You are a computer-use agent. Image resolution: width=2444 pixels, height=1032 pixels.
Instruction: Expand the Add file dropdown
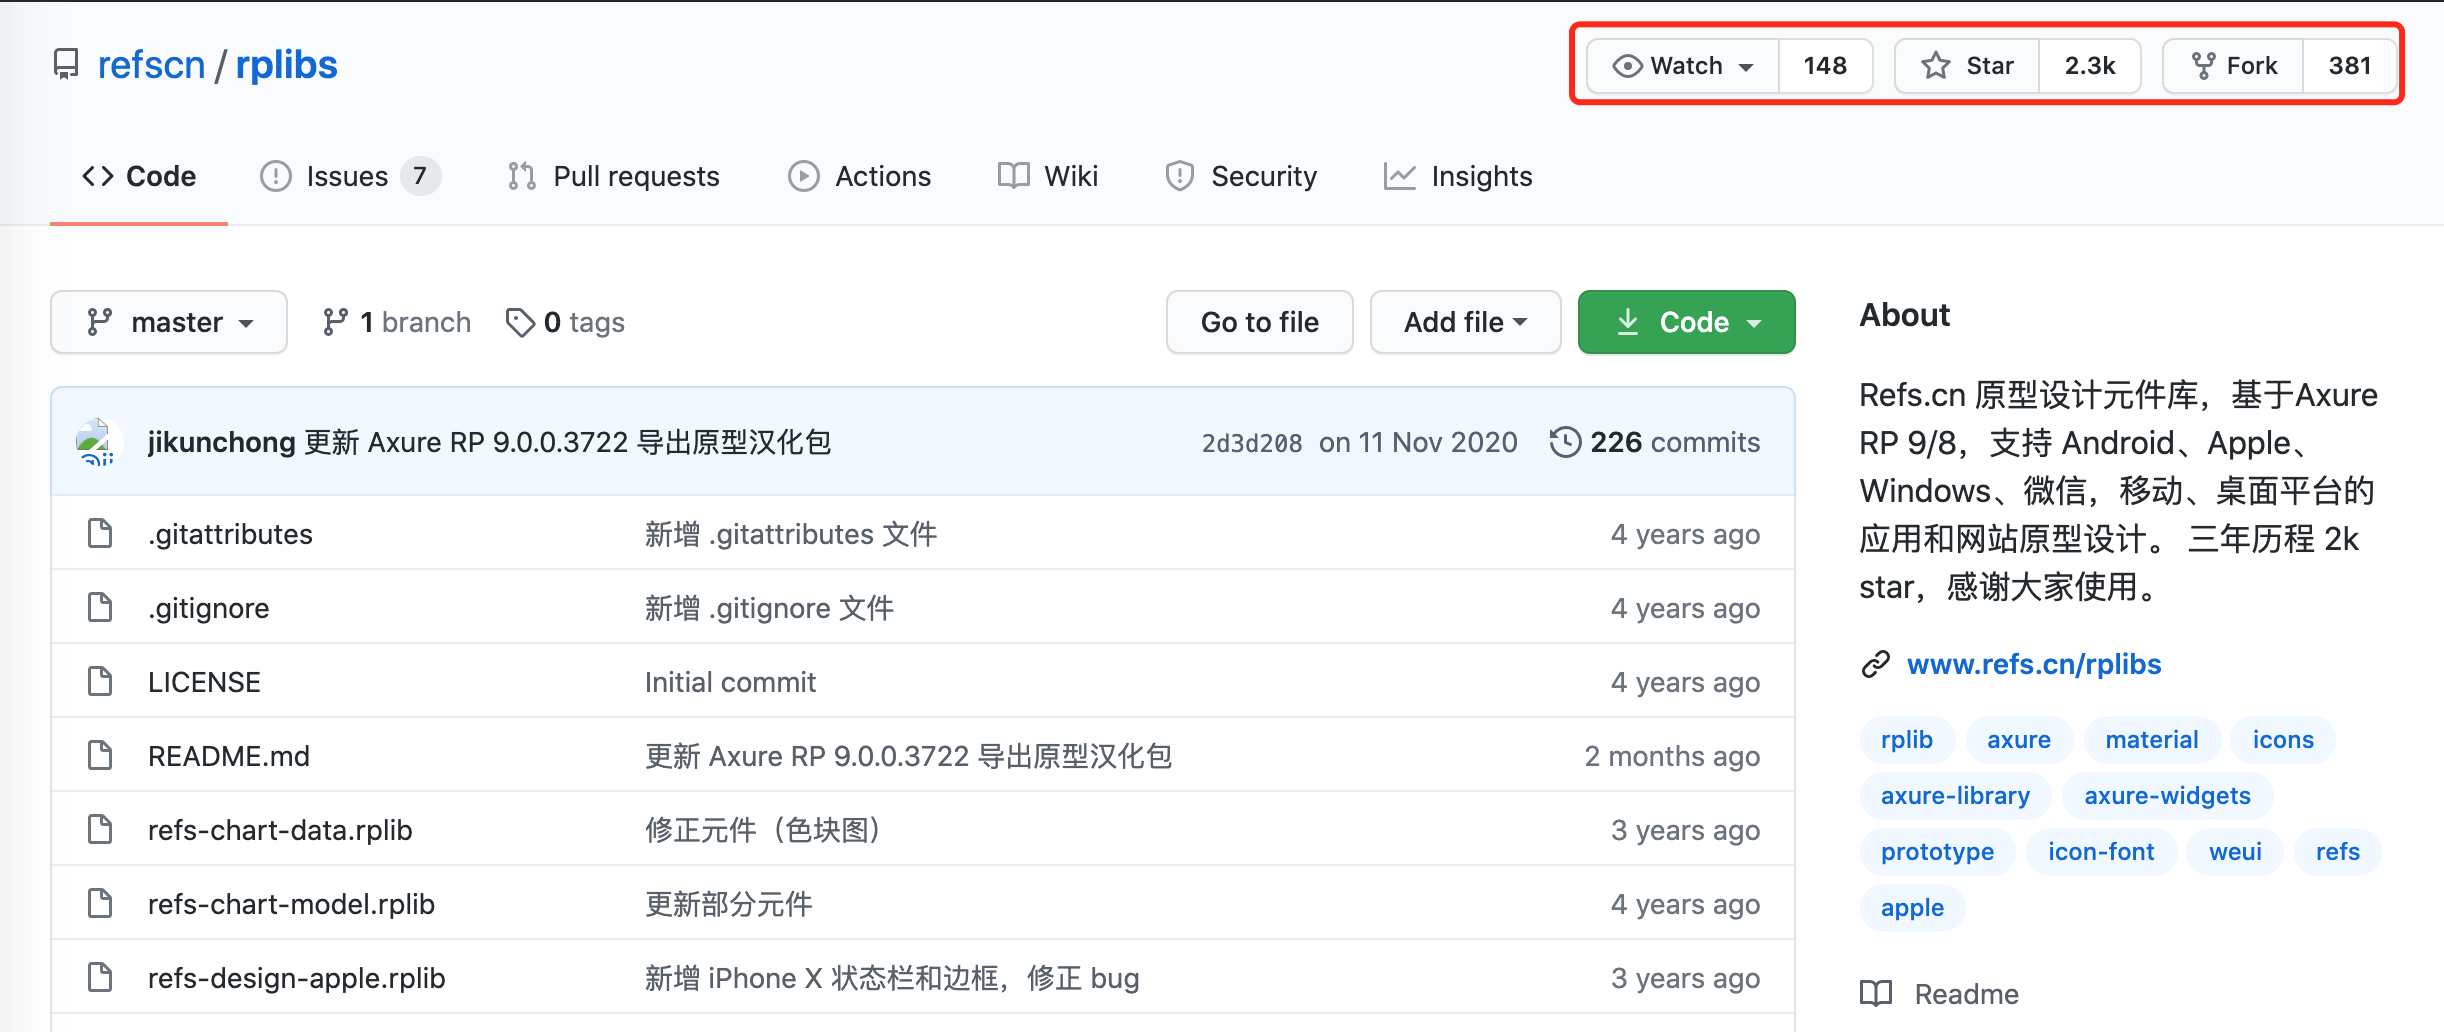[1465, 322]
